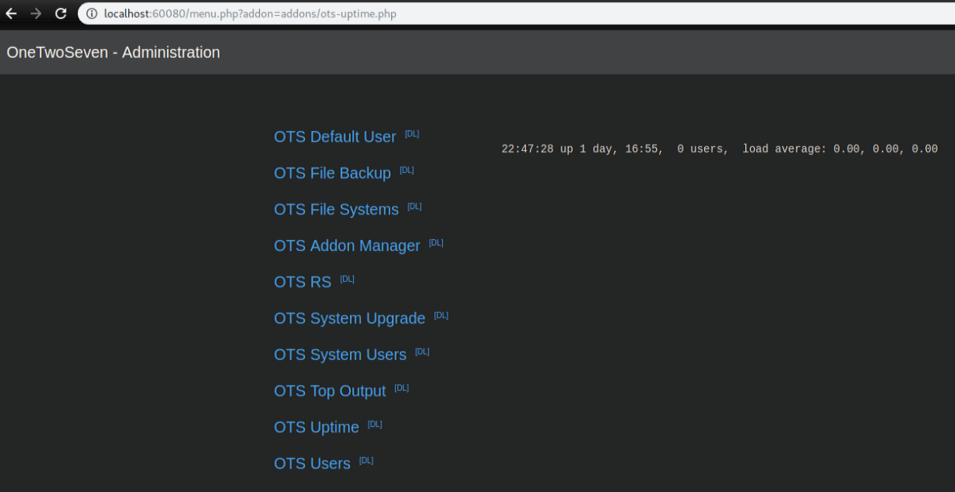Open the OTS Users addon
Image resolution: width=955 pixels, height=492 pixels.
coord(312,464)
